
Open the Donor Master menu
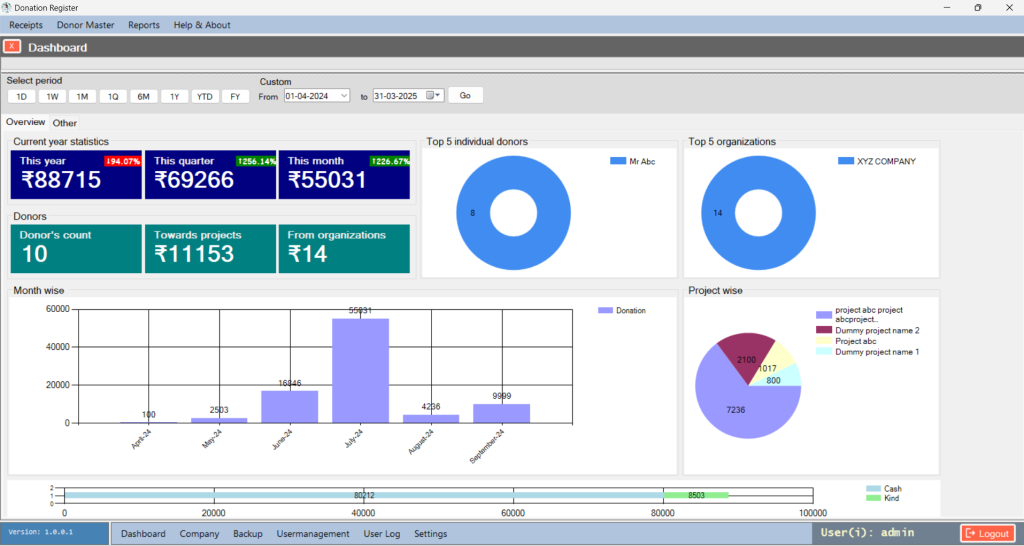85,25
